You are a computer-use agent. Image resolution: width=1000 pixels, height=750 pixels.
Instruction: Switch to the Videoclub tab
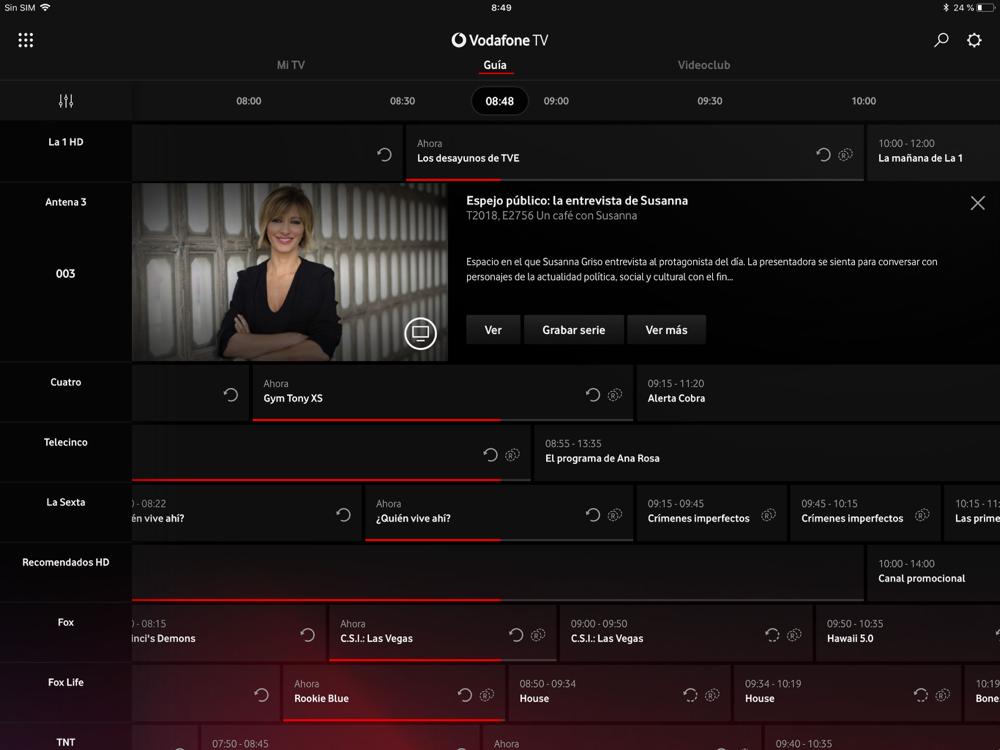pos(704,65)
